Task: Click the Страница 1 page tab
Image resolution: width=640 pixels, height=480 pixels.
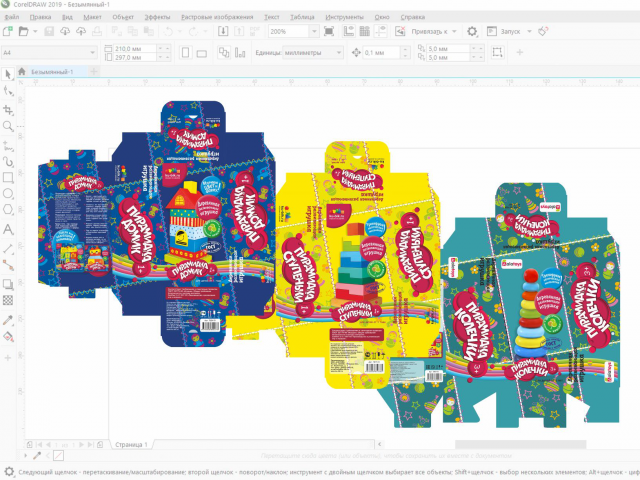Action: click(131, 444)
